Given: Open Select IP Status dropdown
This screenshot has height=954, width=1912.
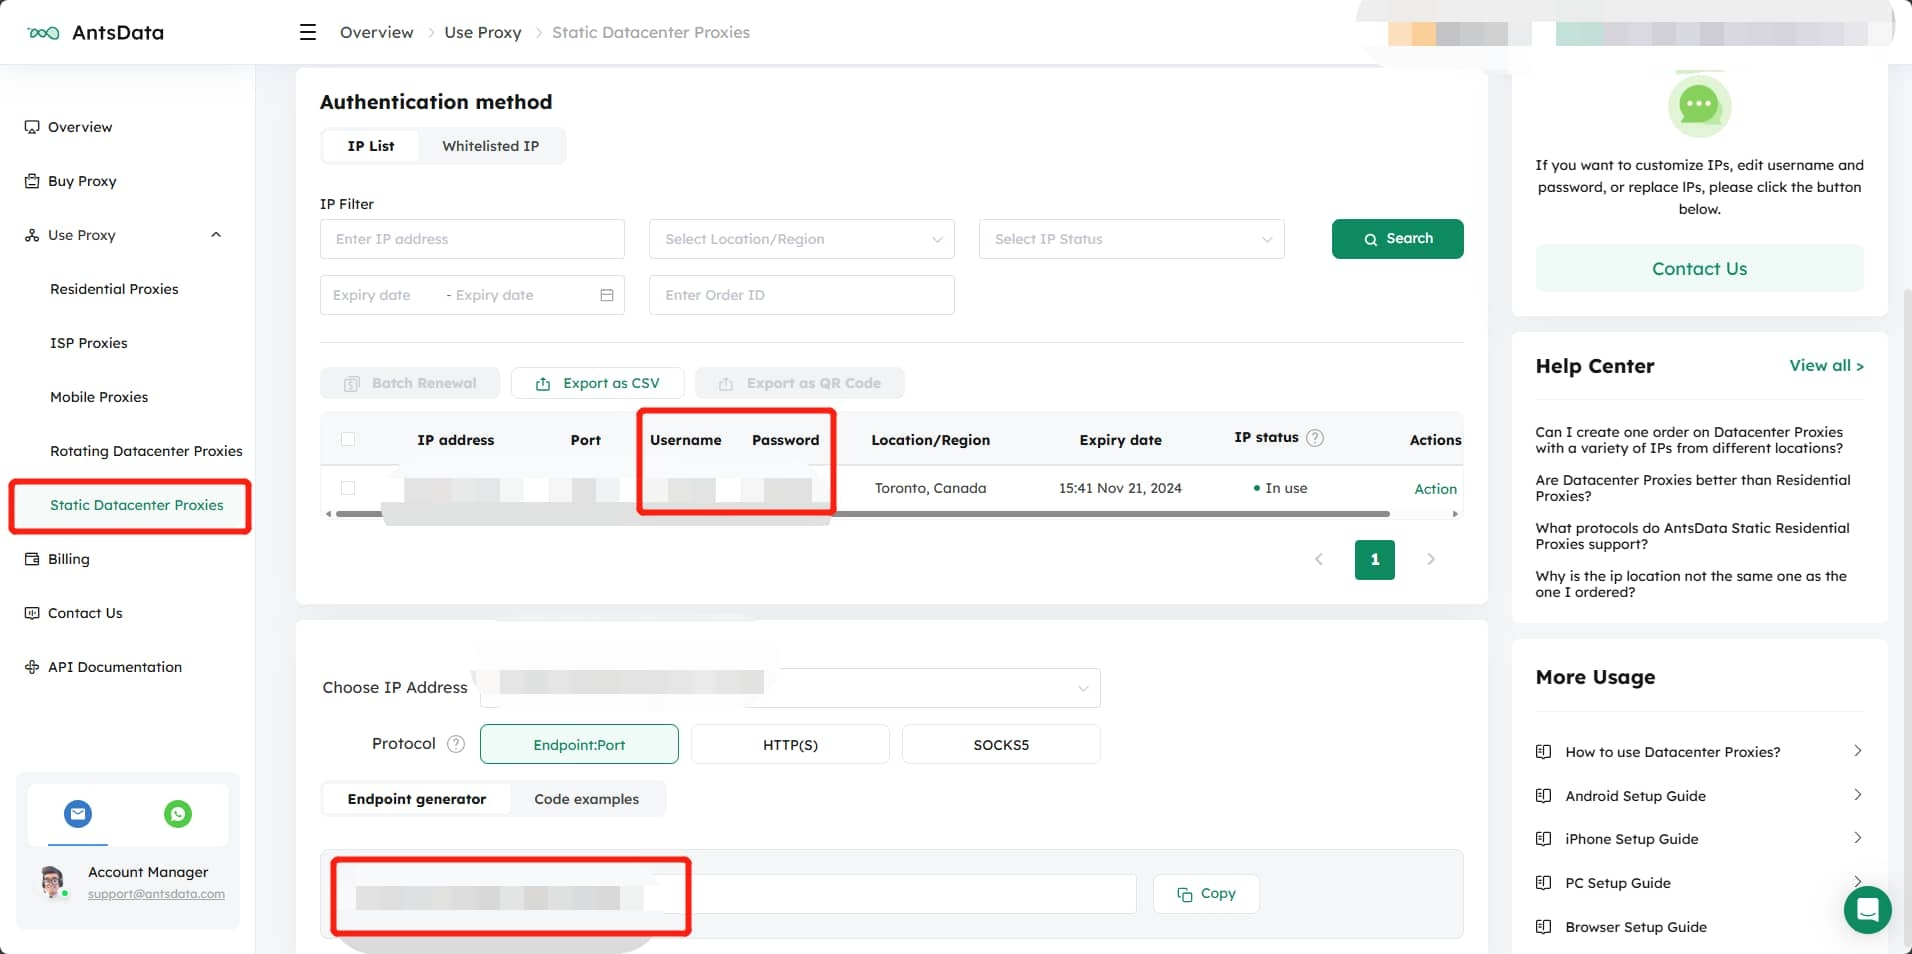Looking at the screenshot, I should (1132, 239).
